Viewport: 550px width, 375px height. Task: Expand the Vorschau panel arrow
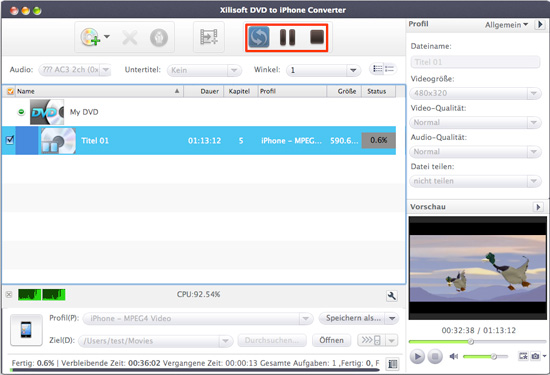(x=538, y=207)
